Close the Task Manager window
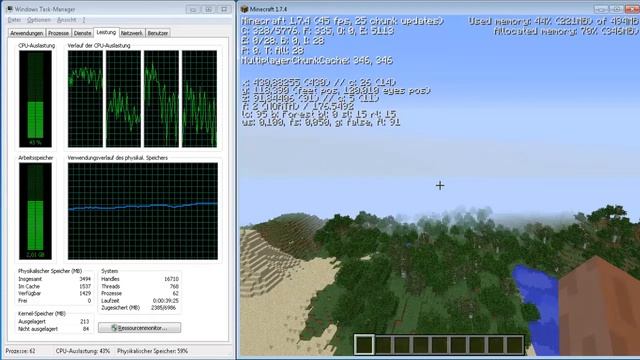 (x=224, y=9)
